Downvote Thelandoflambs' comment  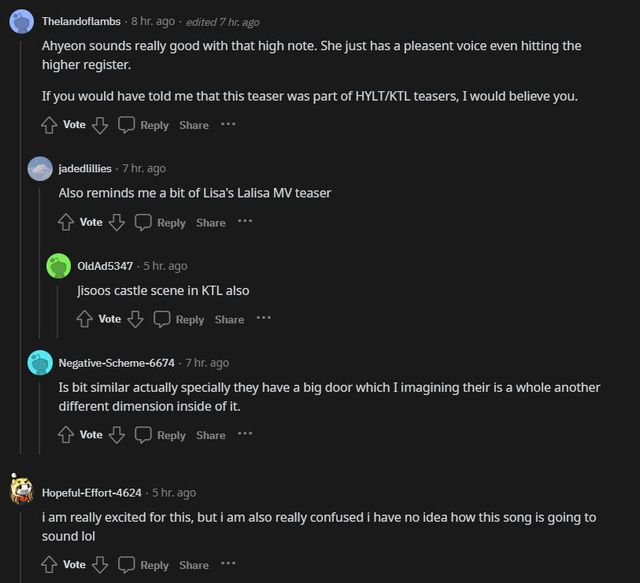(99, 125)
